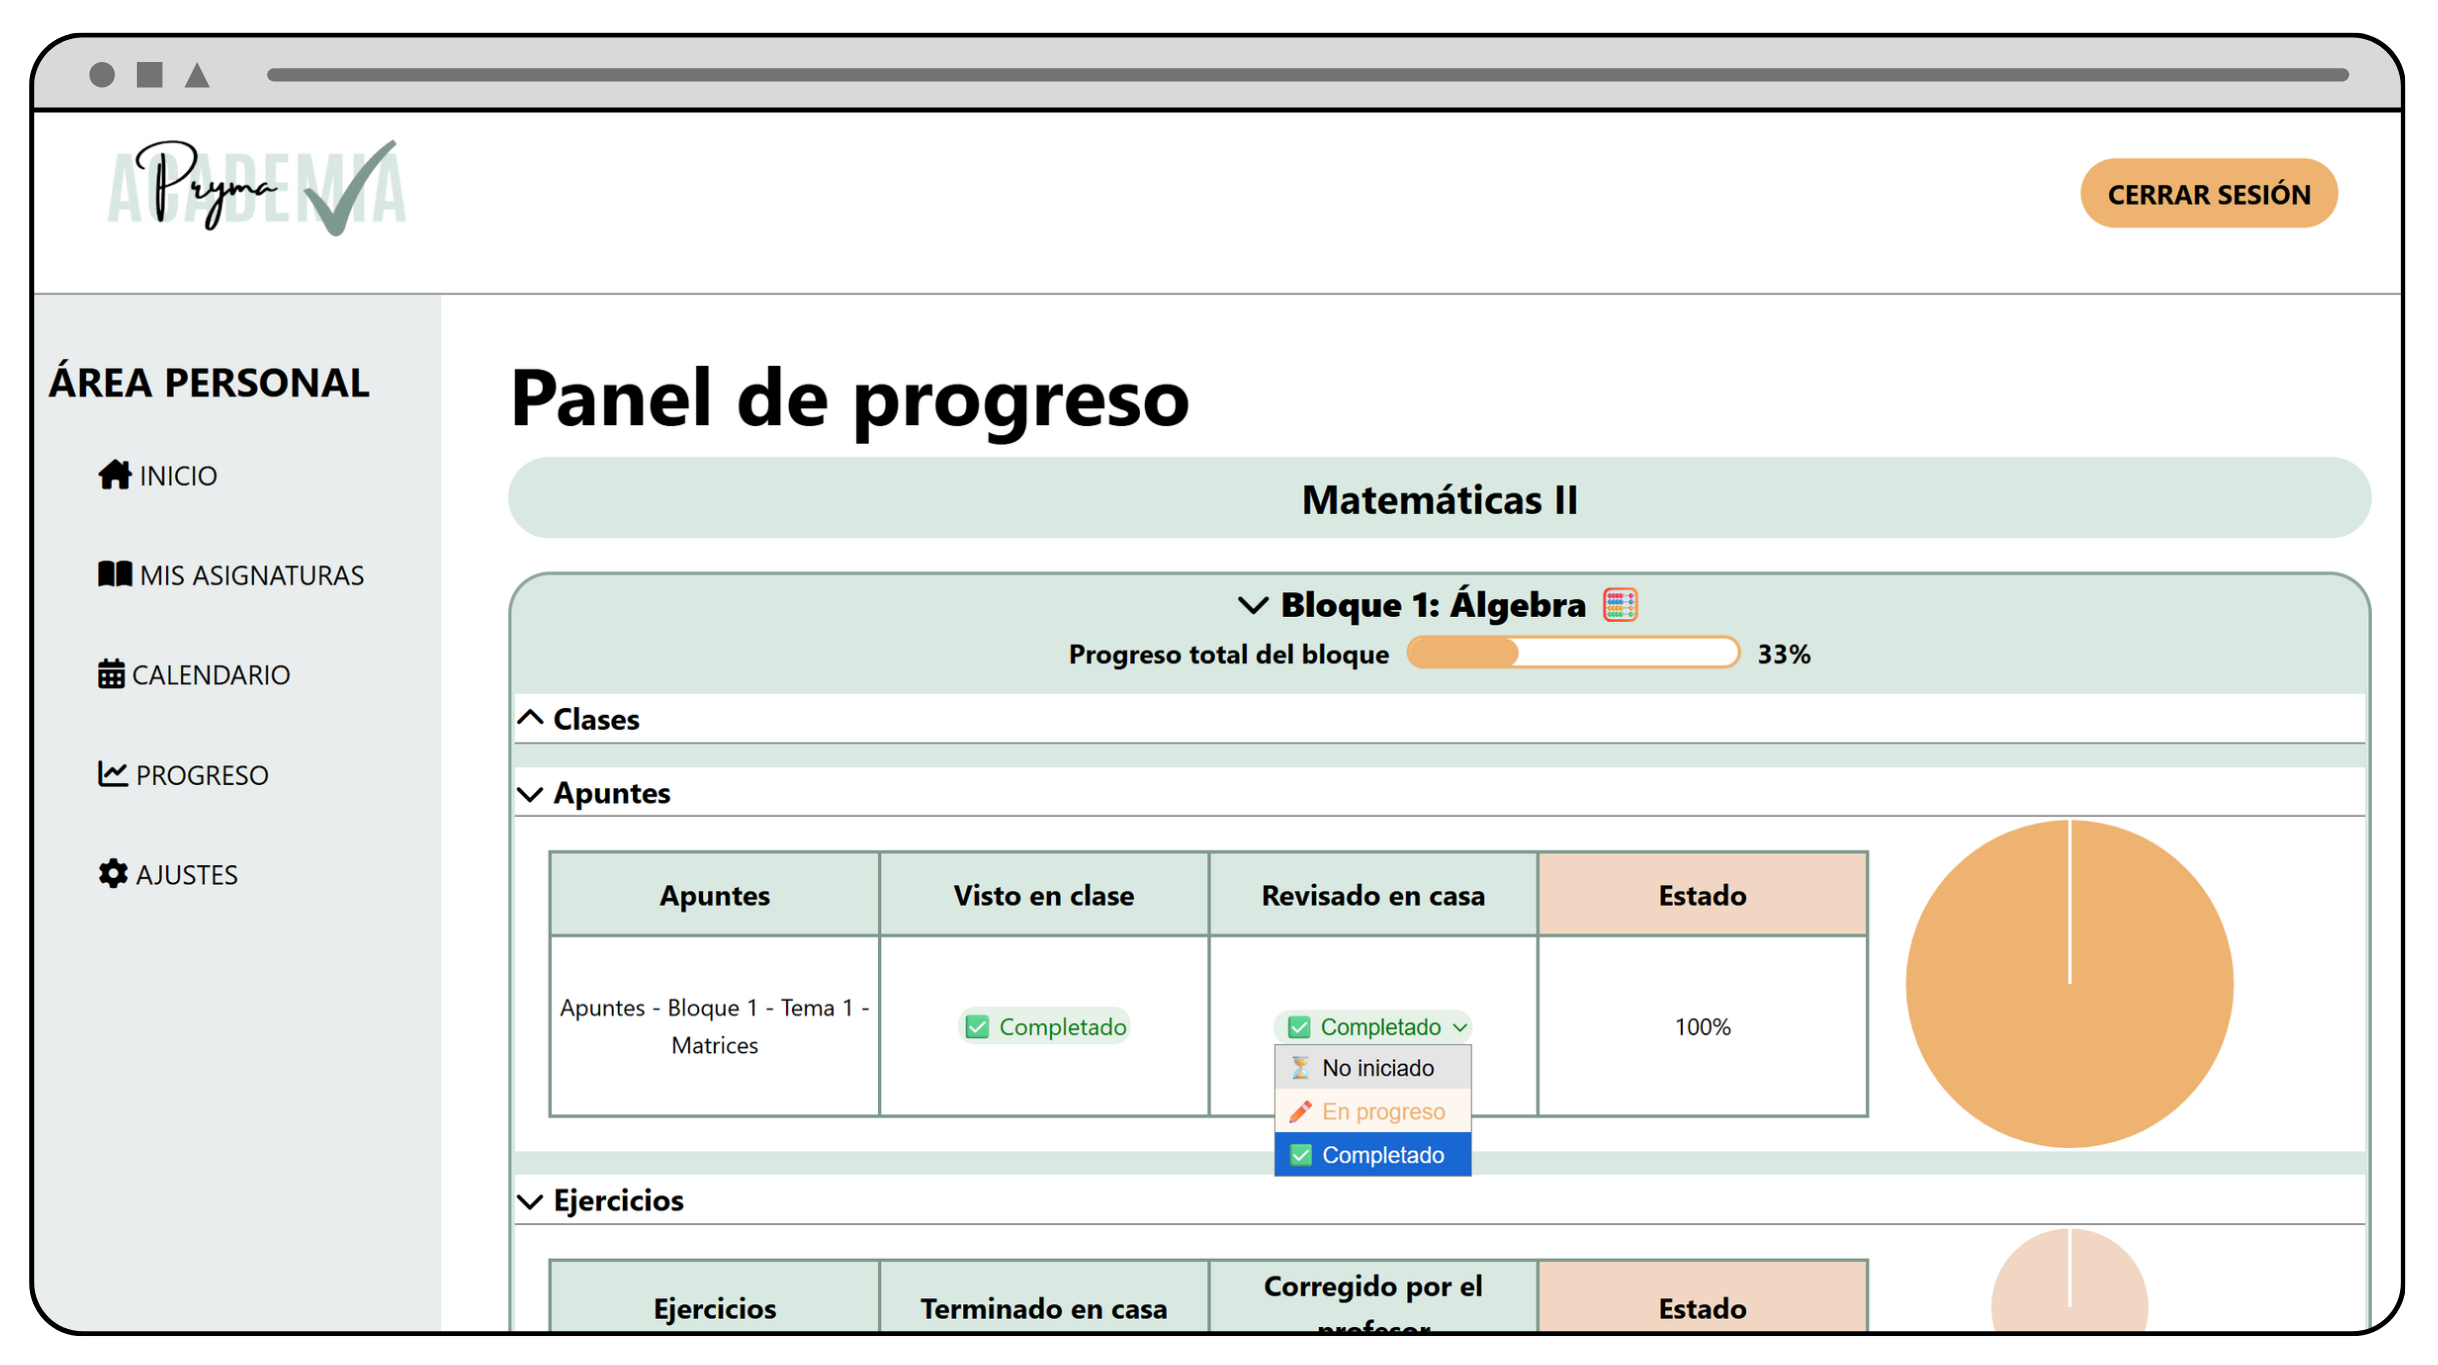Image resolution: width=2438 pixels, height=1365 pixels.
Task: Collapse the Ejercicios section
Action: [x=530, y=1201]
